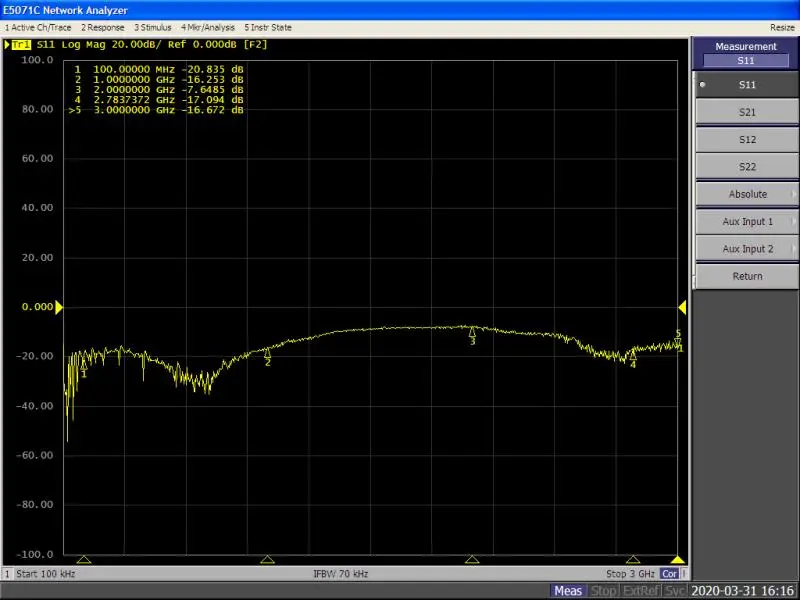The width and height of the screenshot is (800, 600).
Task: Open the 4 Mkr/Analysis menu
Action: (208, 28)
